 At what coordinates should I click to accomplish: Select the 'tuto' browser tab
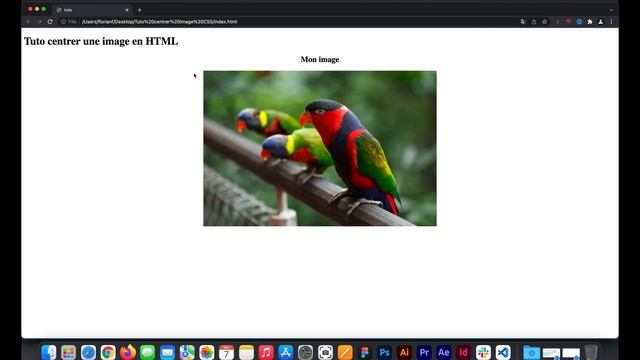(92, 10)
